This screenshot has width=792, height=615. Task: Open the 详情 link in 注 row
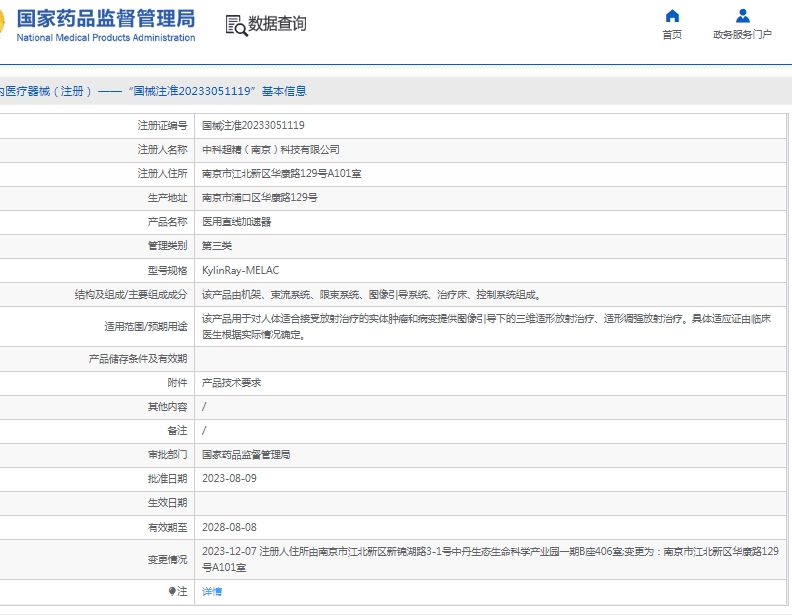[212, 591]
